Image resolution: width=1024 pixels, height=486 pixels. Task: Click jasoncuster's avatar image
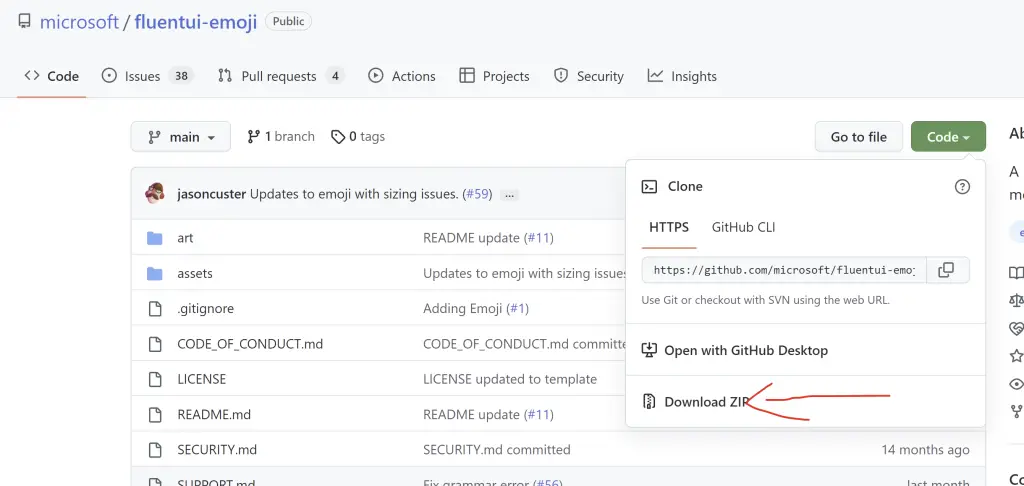coord(155,194)
